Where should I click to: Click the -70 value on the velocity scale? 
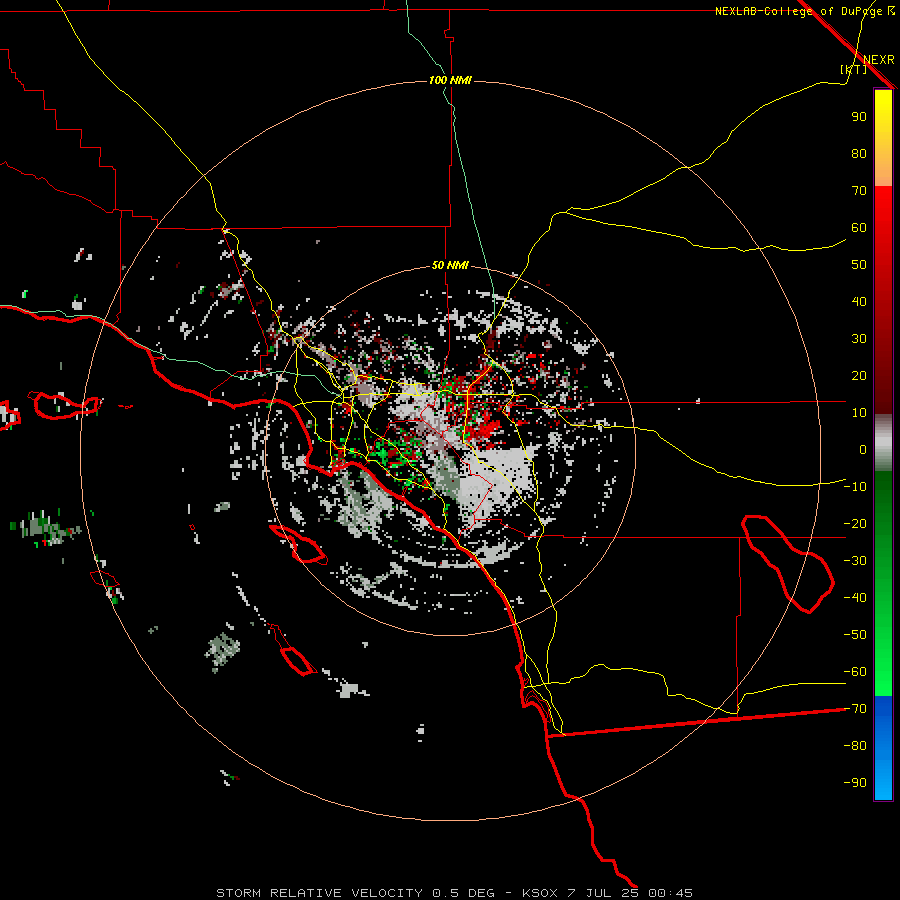coord(855,708)
